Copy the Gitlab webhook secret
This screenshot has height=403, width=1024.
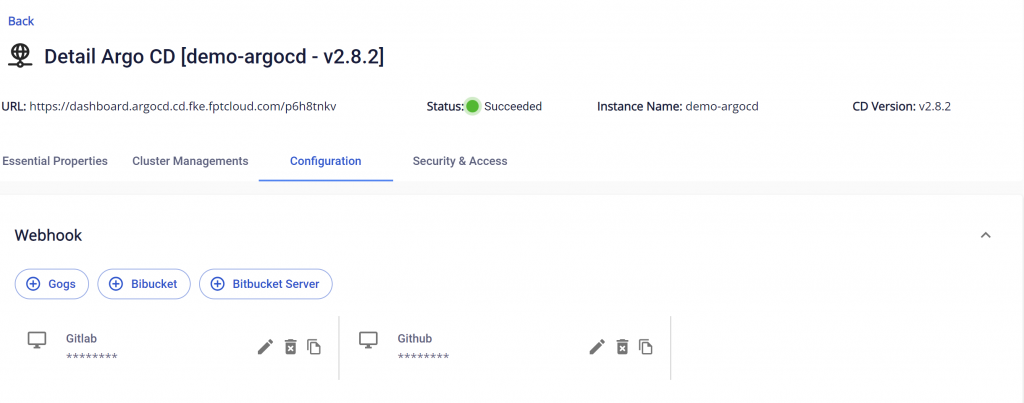coord(314,347)
